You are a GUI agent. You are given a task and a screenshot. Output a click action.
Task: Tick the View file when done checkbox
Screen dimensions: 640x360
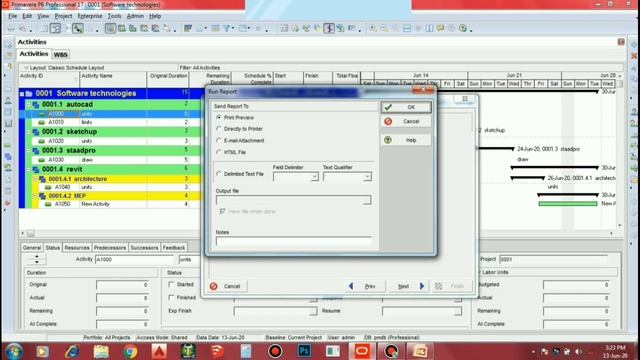tap(222, 211)
